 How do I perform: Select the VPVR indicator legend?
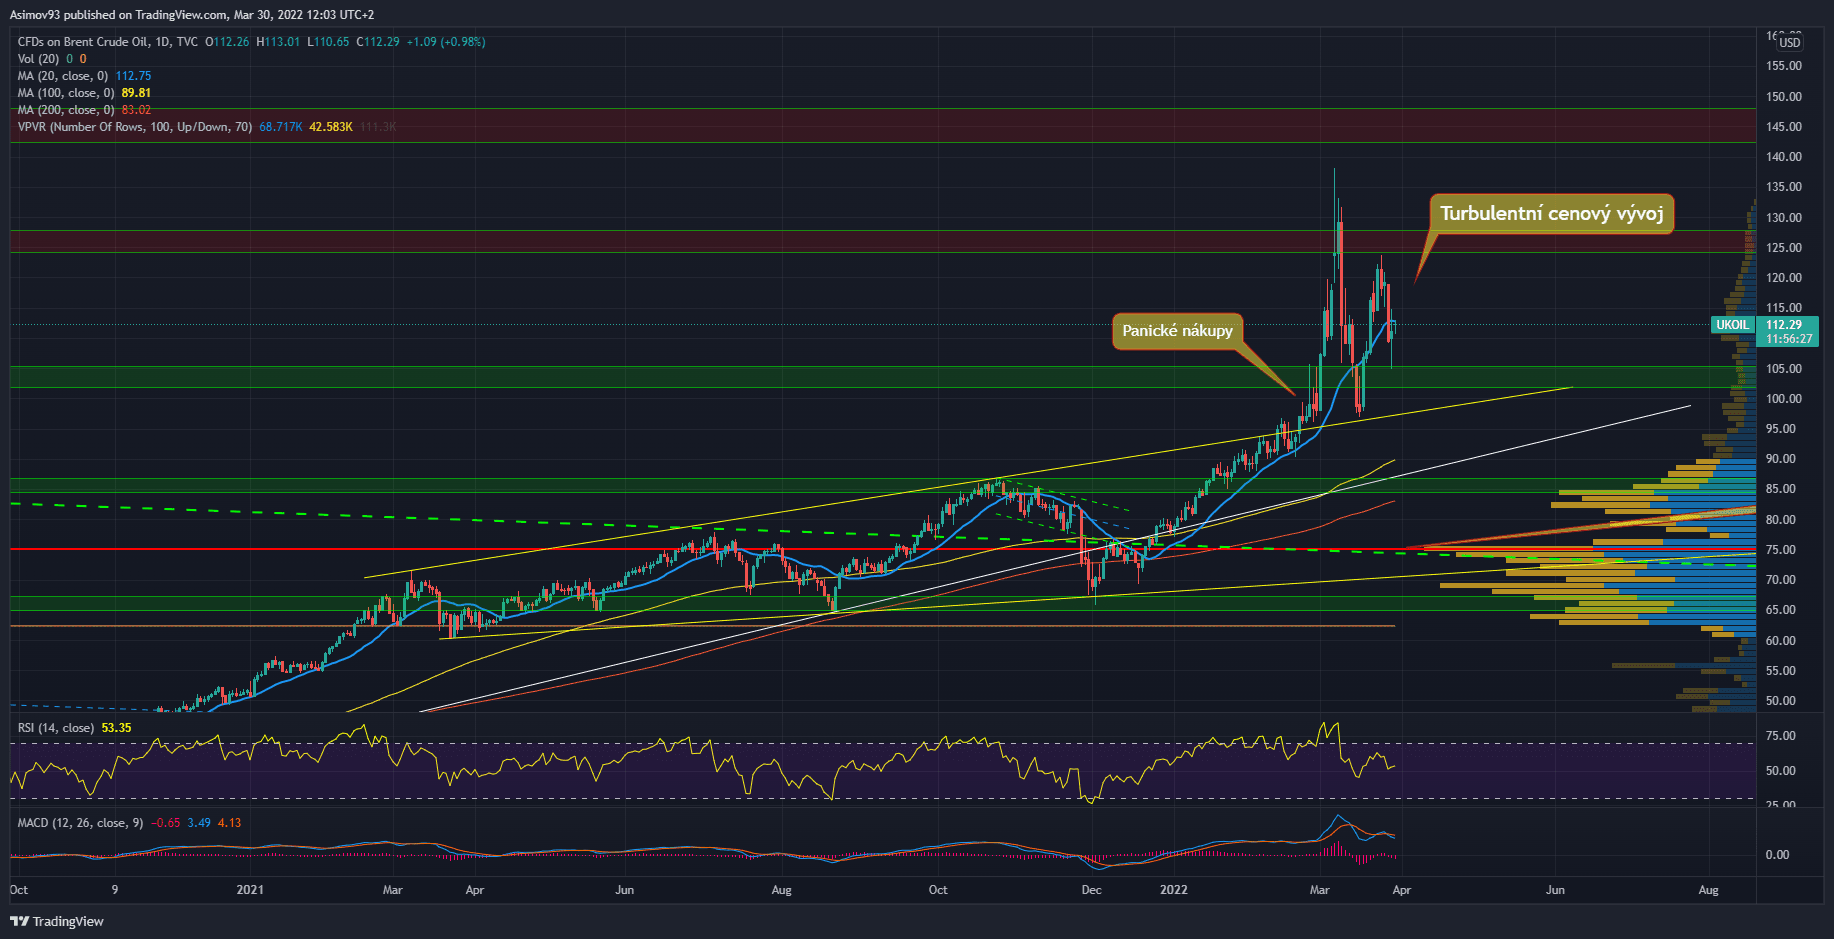coord(134,127)
